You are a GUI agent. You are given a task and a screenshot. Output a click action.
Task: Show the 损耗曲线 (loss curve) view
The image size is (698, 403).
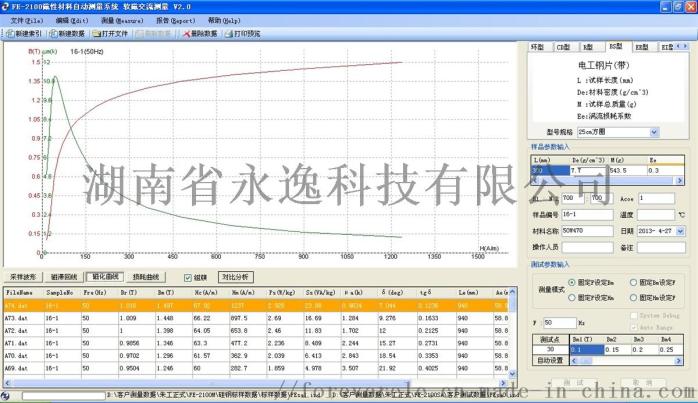[x=146, y=277]
